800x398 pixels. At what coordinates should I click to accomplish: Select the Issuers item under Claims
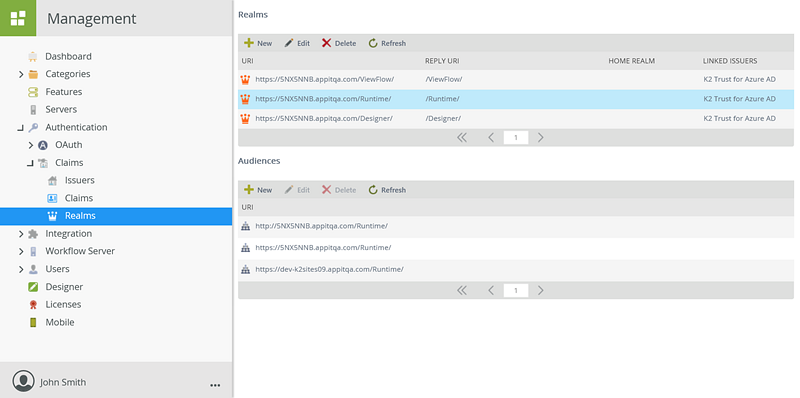pos(80,180)
